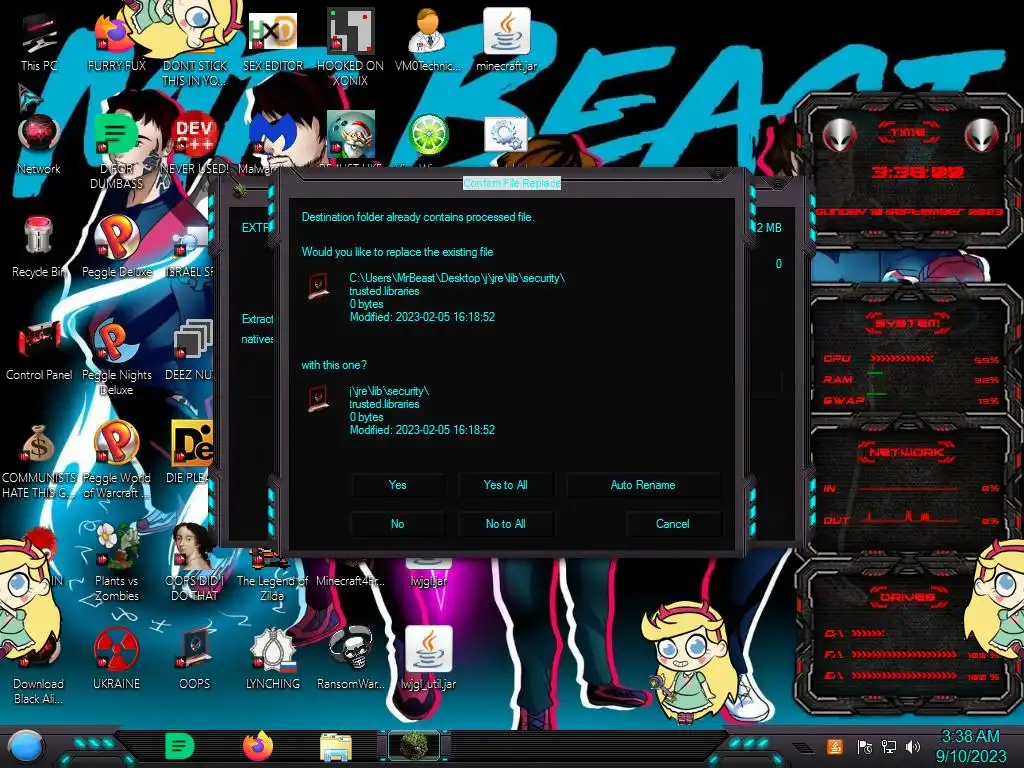Open the Action Center flag icon
This screenshot has width=1024, height=768.
[x=864, y=746]
